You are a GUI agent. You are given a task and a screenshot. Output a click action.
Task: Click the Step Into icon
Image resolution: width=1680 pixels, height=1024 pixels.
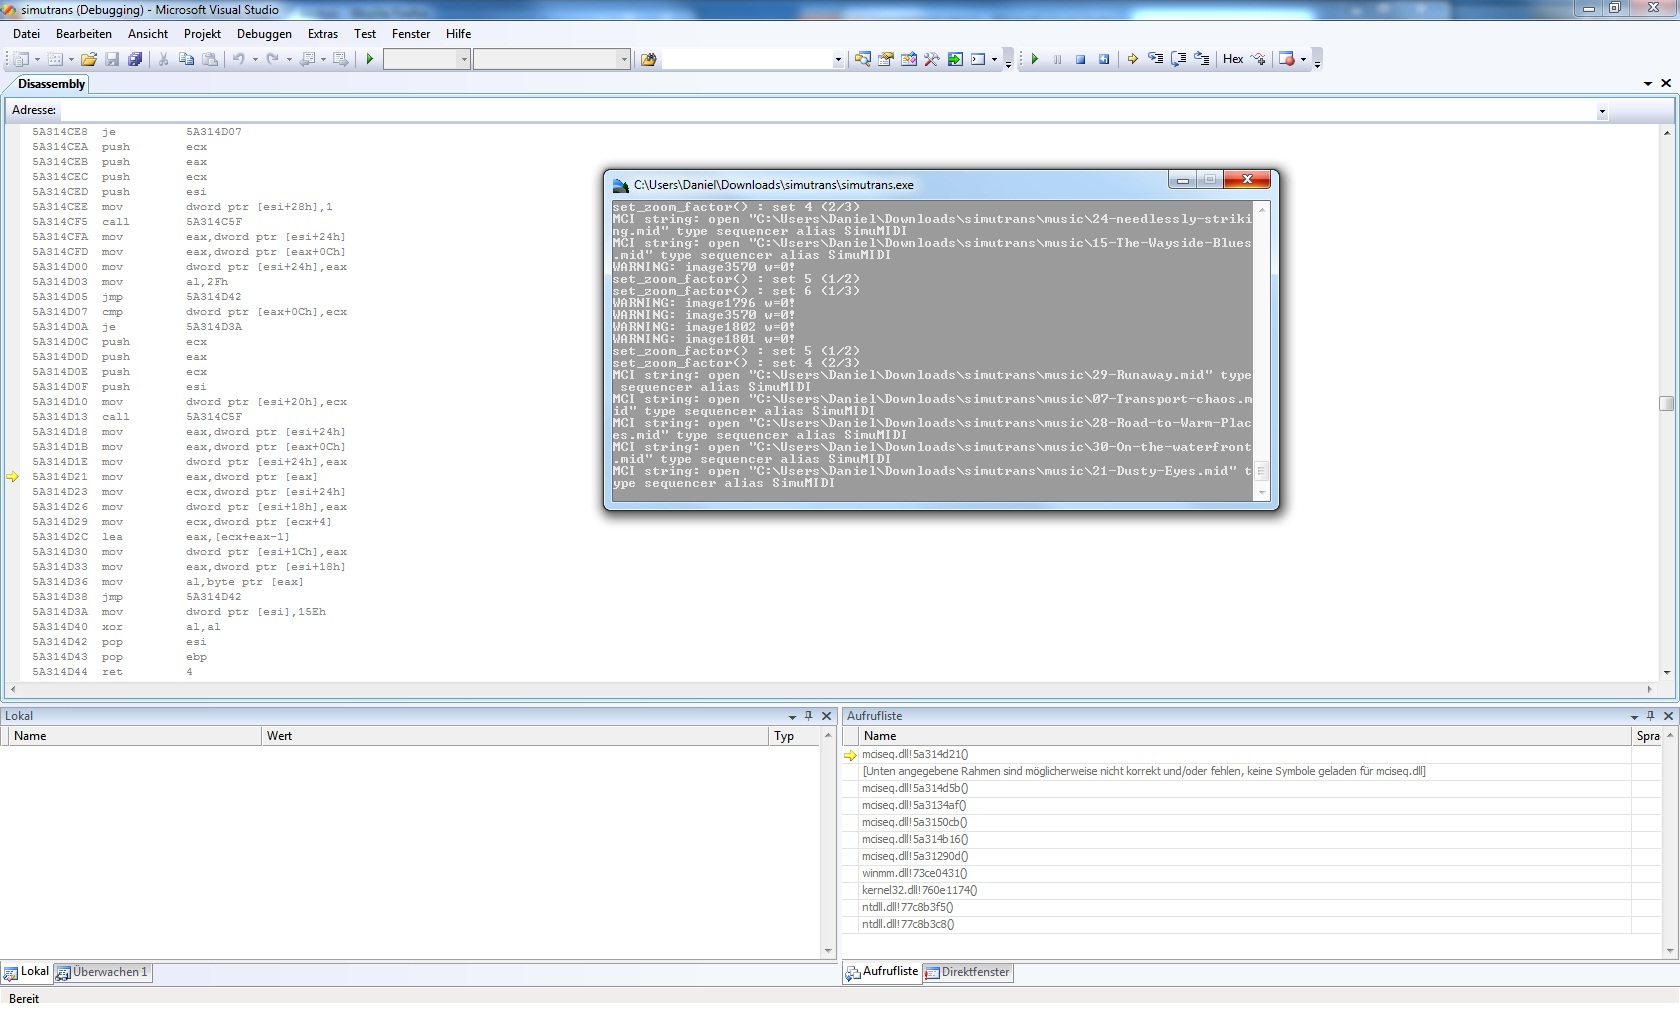(1155, 60)
